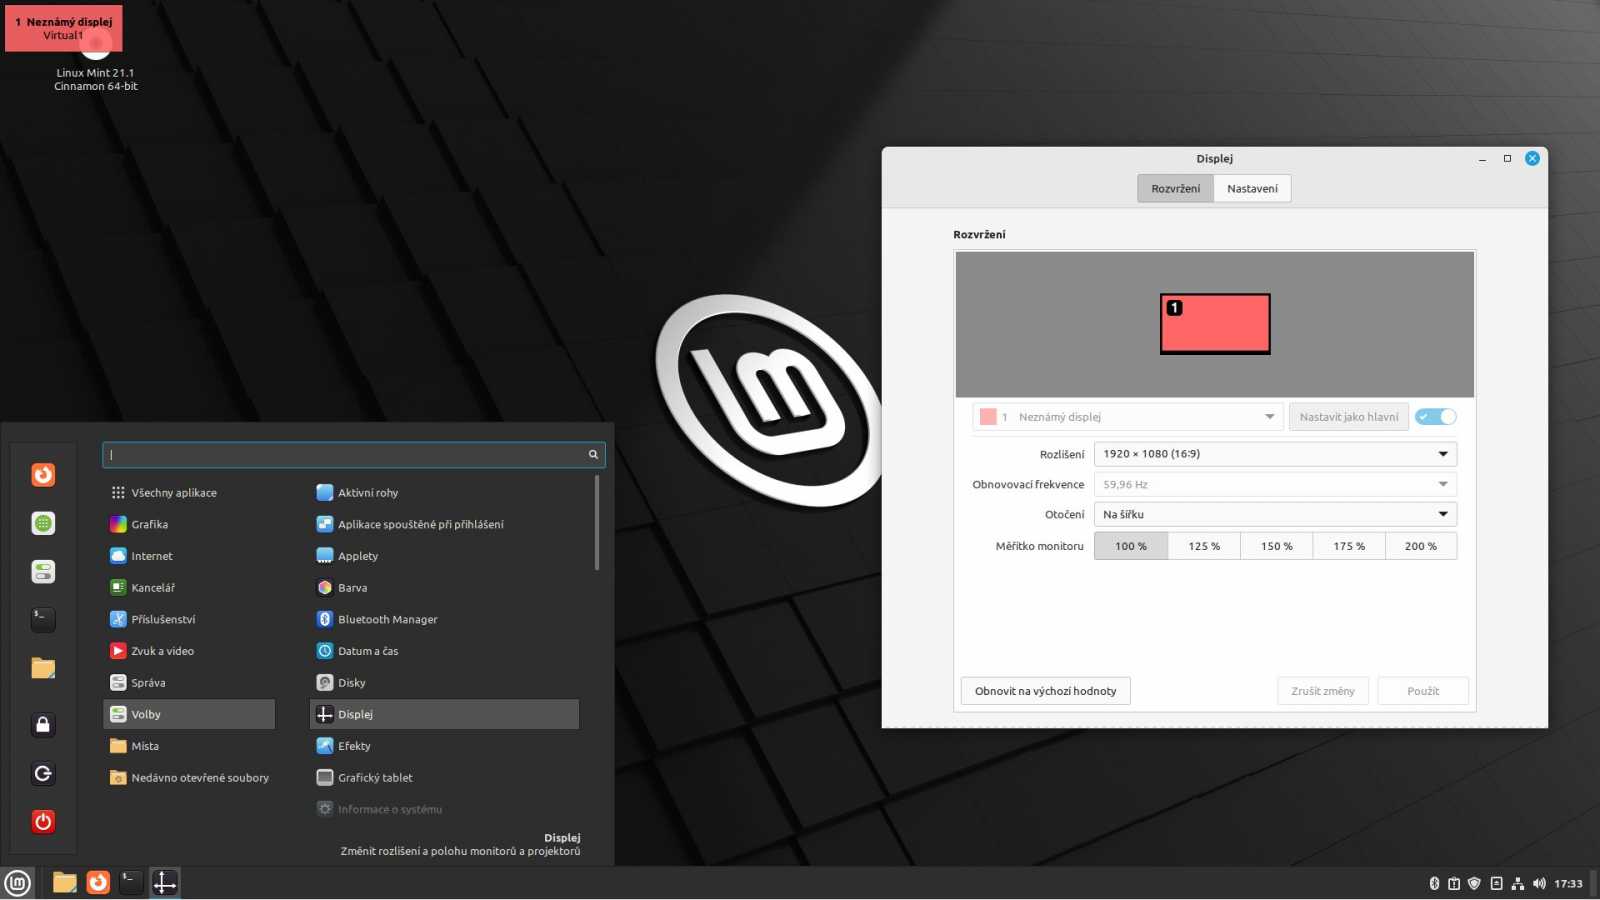
Task: Open Aktivní rohy settings entry
Action: pos(445,493)
